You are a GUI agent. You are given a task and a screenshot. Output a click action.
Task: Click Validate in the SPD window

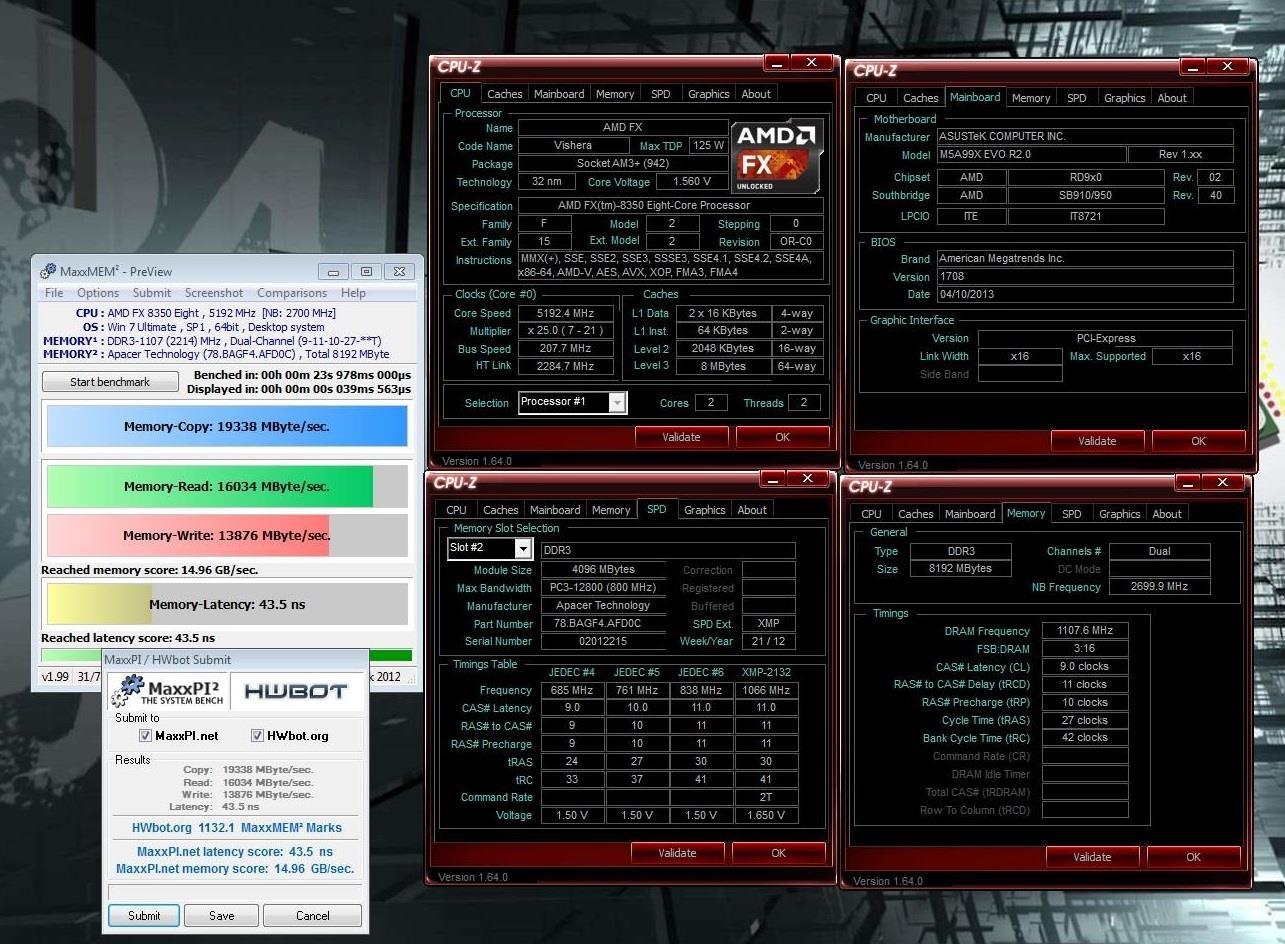[677, 853]
